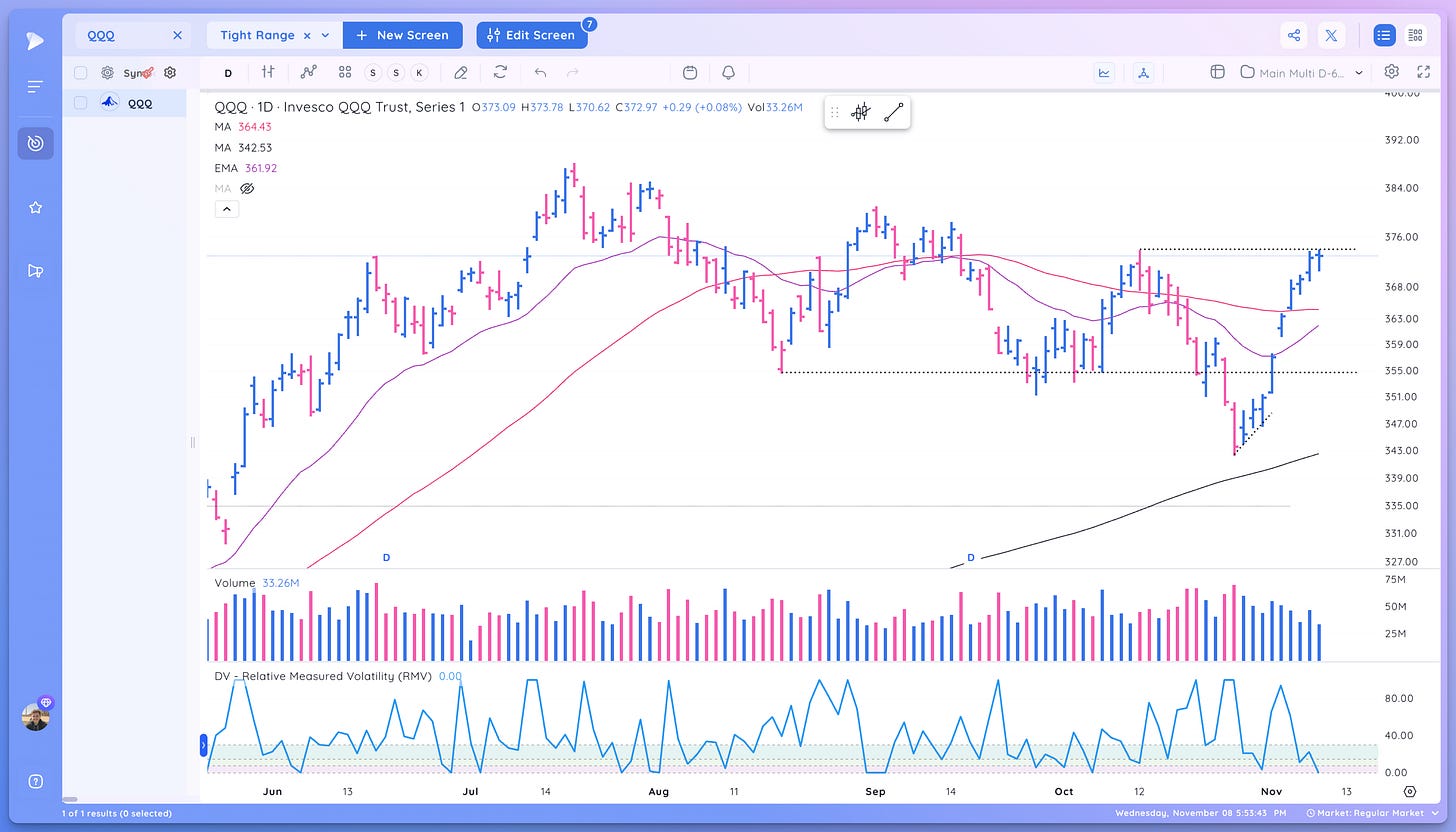
Task: Share chart to X (Twitter)
Action: [1332, 35]
